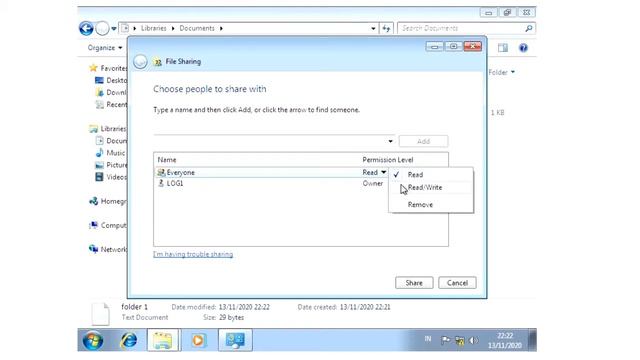
Task: Open Read permission dropdown for Everyone
Action: point(374,172)
